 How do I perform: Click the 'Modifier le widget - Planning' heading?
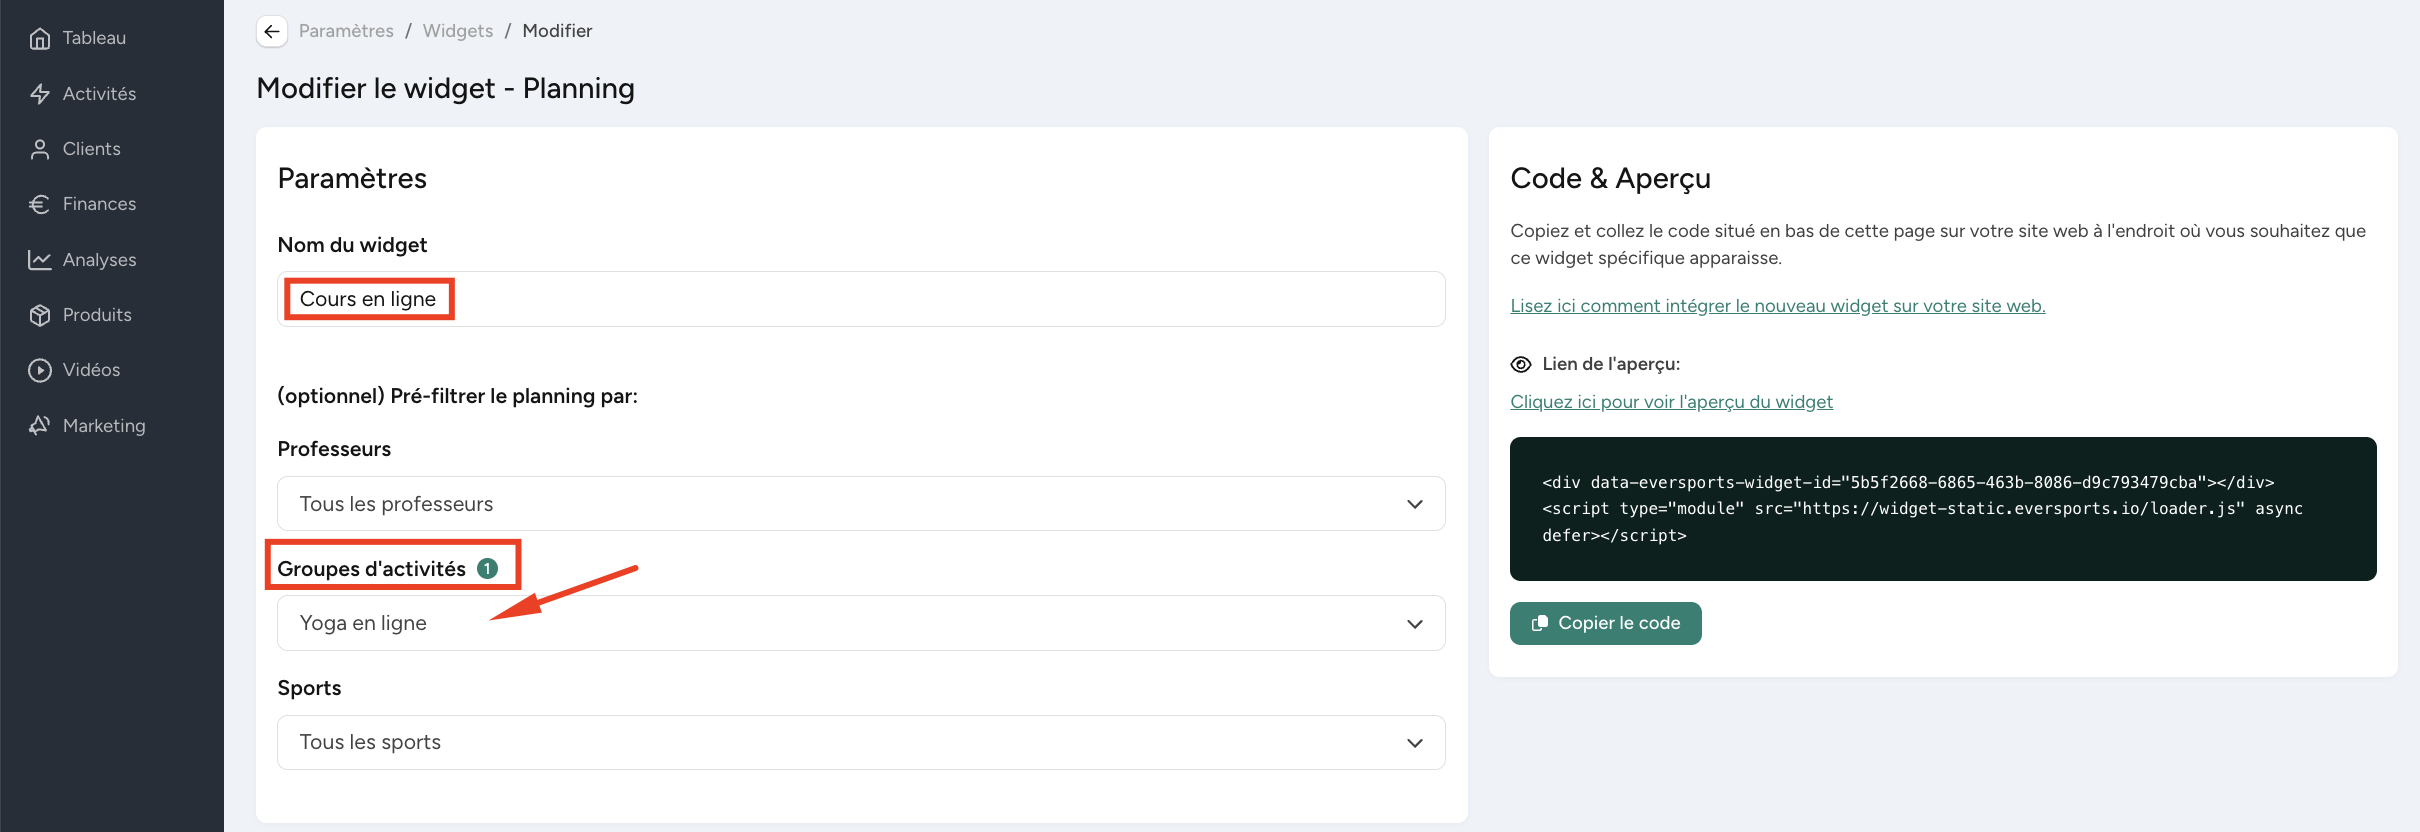(x=445, y=88)
